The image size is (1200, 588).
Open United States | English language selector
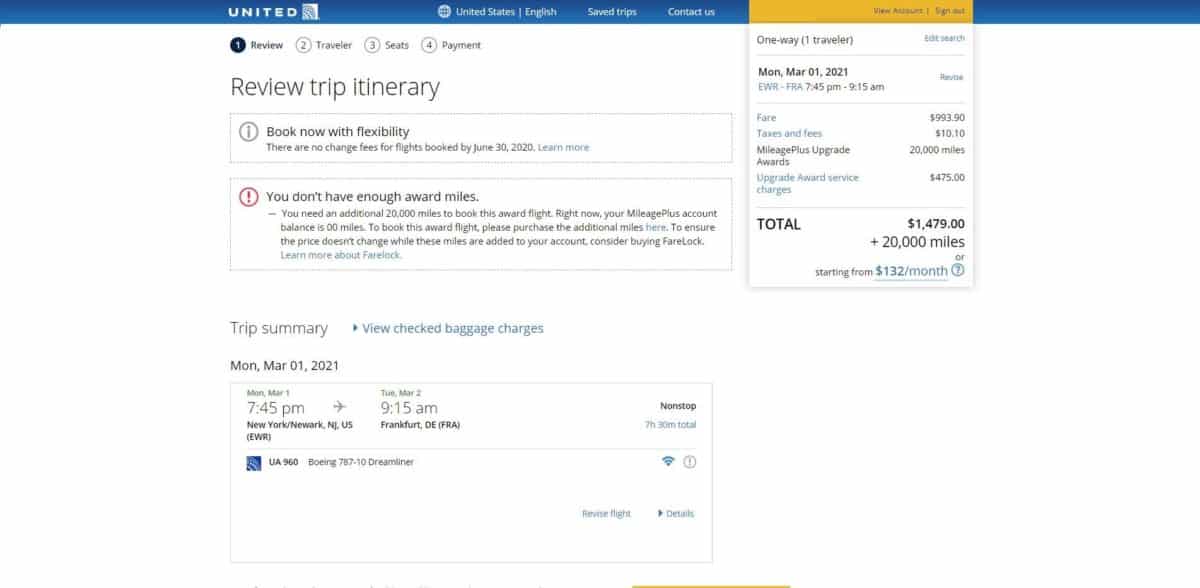pyautogui.click(x=505, y=12)
